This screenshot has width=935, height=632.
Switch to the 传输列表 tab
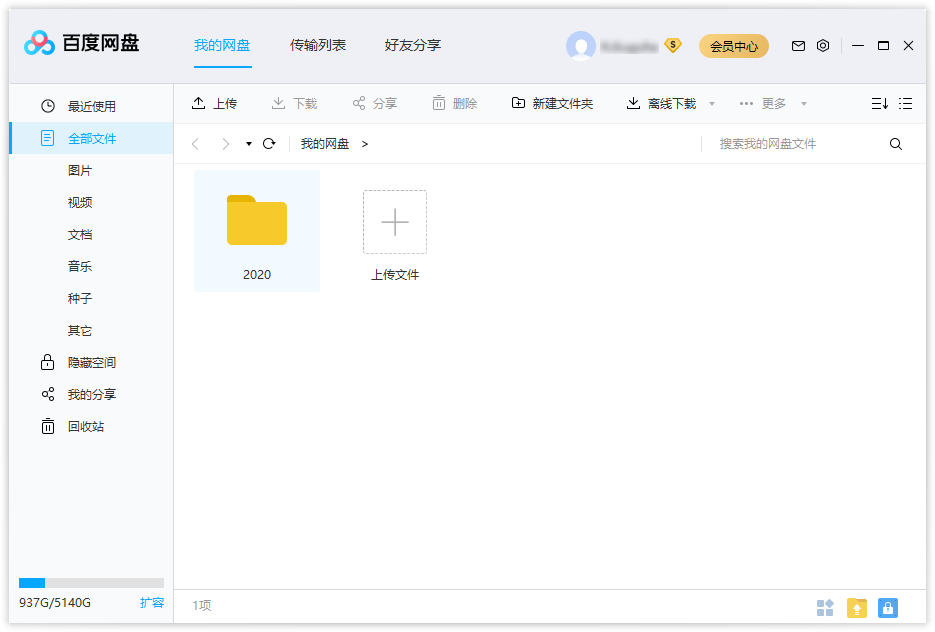click(318, 45)
